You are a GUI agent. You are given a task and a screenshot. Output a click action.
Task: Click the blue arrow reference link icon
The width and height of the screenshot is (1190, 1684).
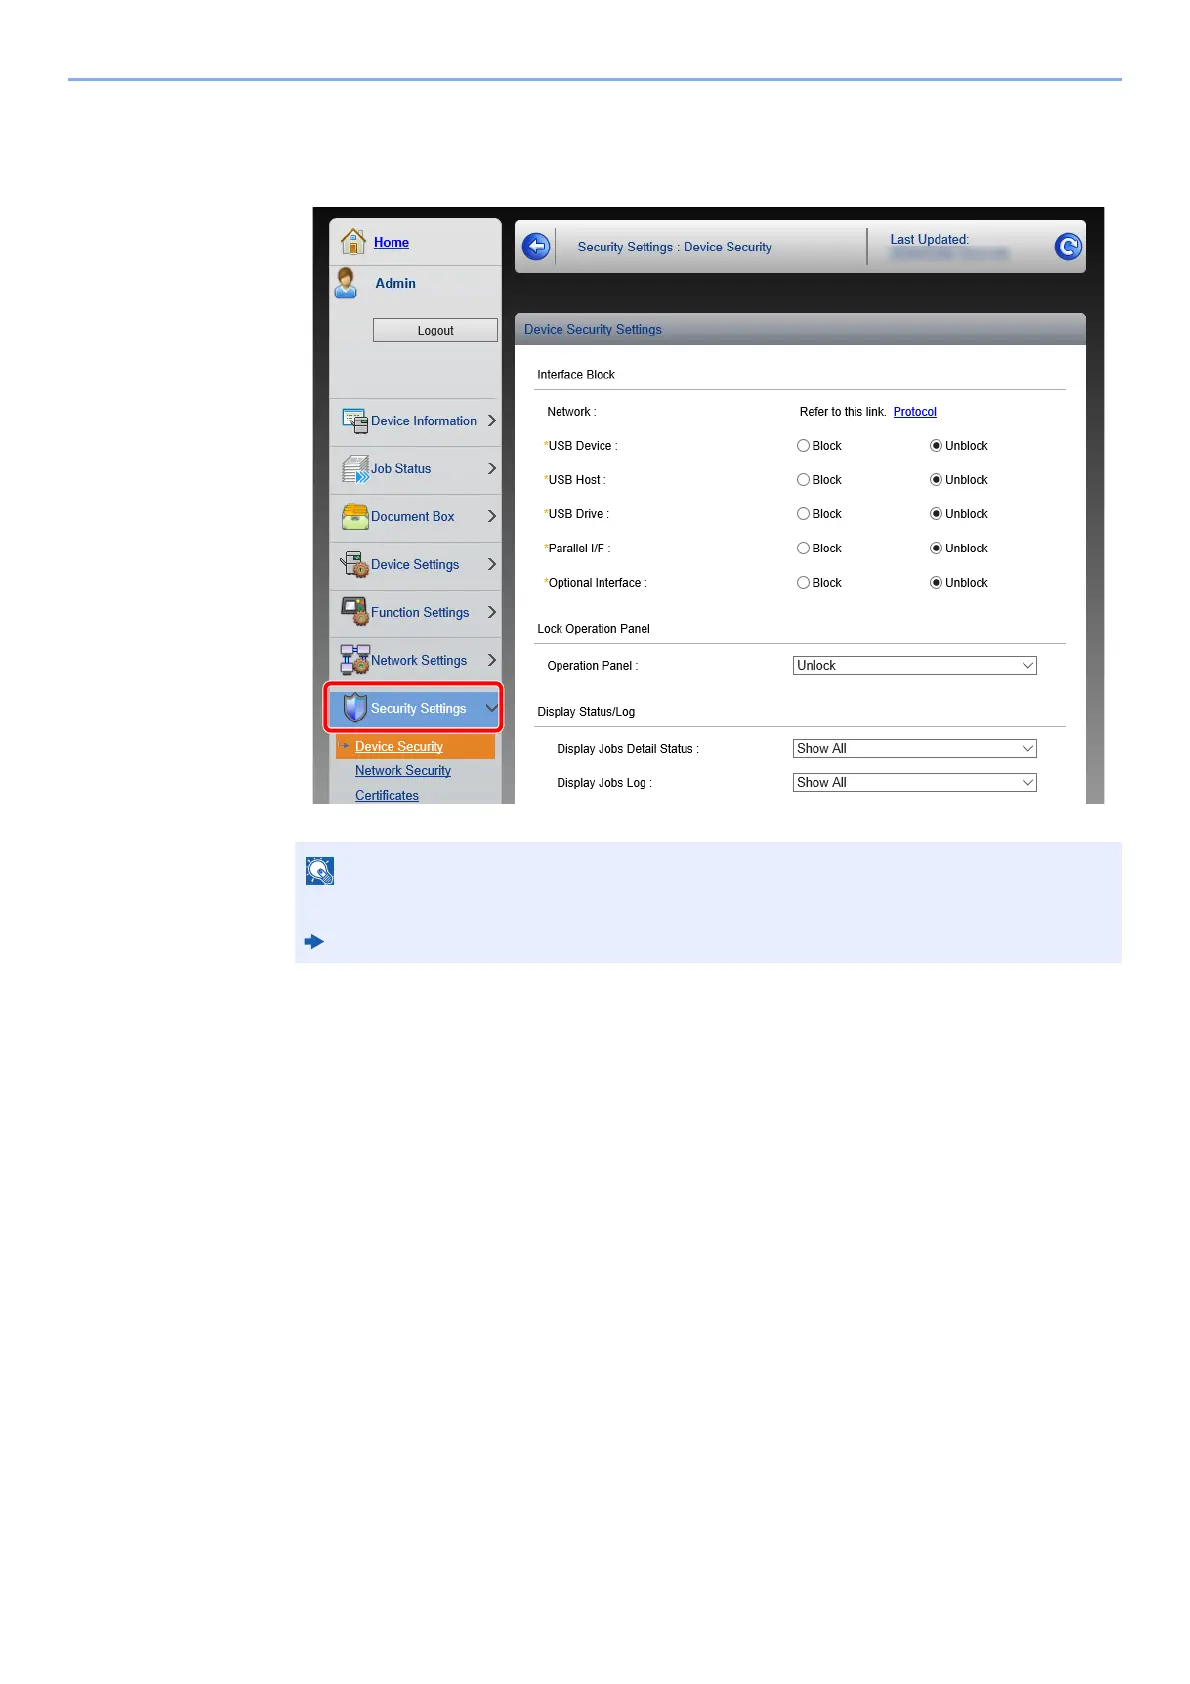pyautogui.click(x=314, y=942)
